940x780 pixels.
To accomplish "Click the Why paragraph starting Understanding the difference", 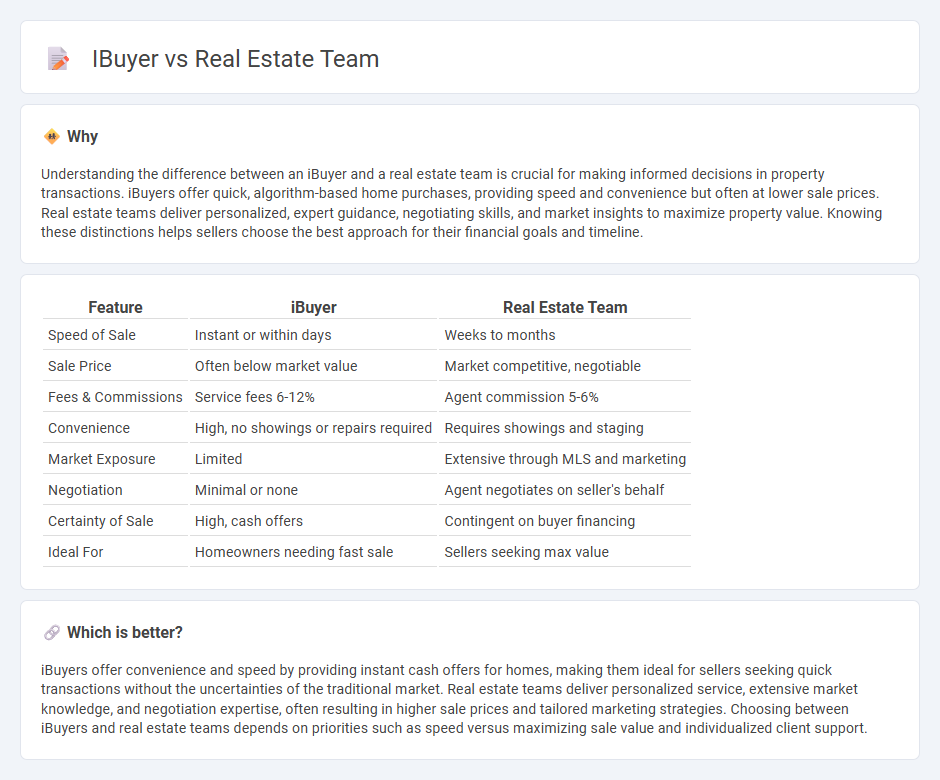I will click(462, 203).
